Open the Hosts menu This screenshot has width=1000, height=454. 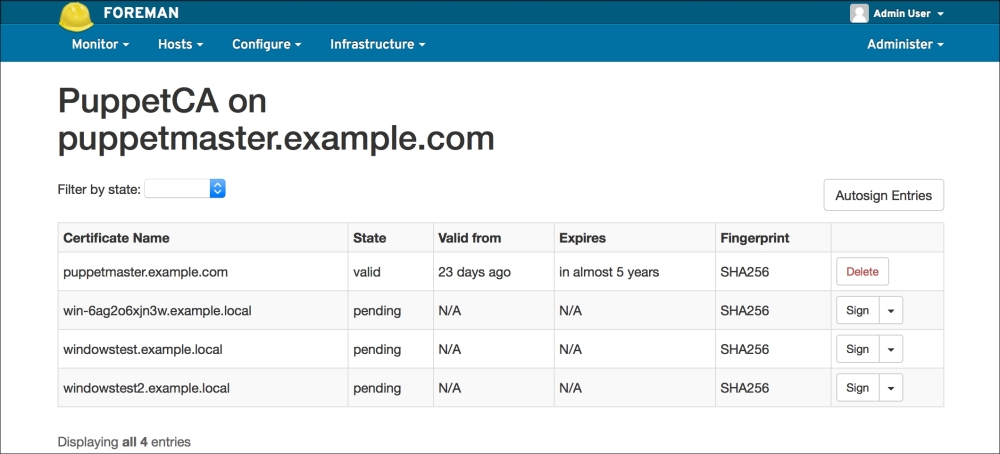(x=180, y=44)
